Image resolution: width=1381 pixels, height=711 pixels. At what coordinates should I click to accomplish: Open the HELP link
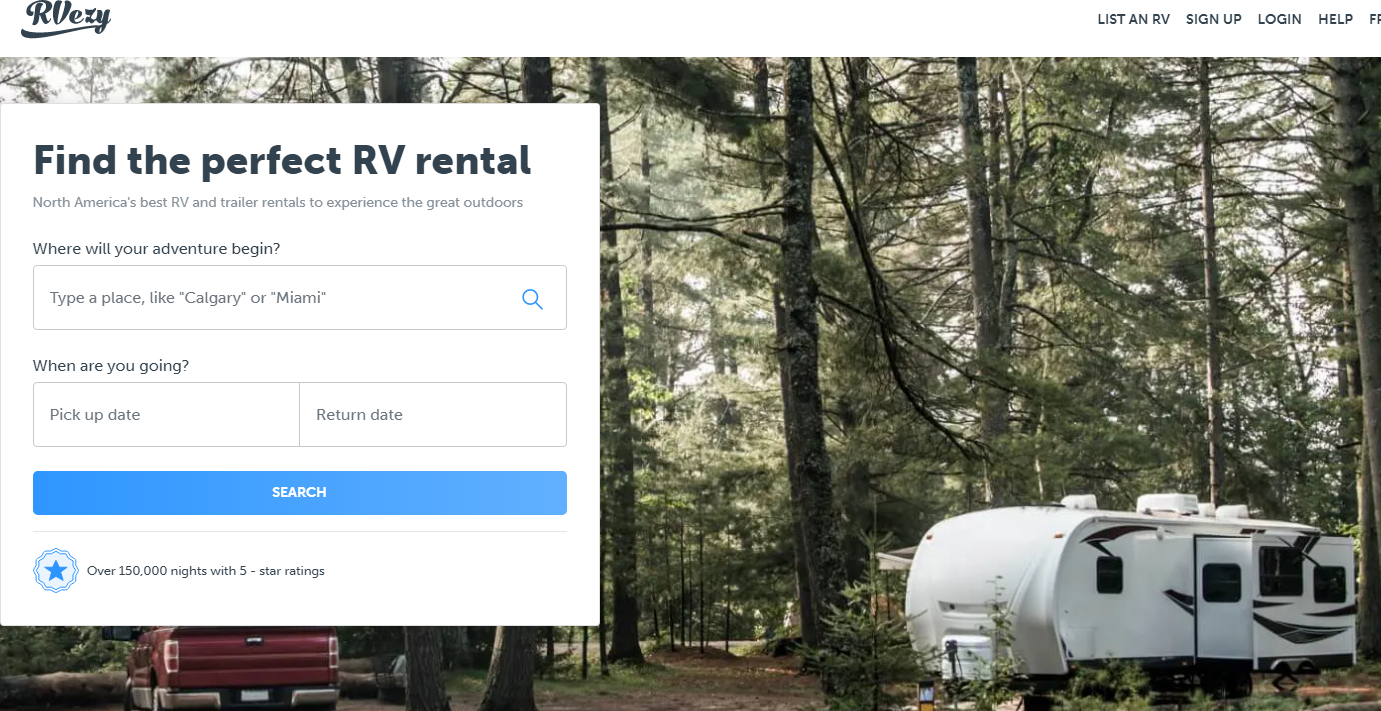point(1335,19)
